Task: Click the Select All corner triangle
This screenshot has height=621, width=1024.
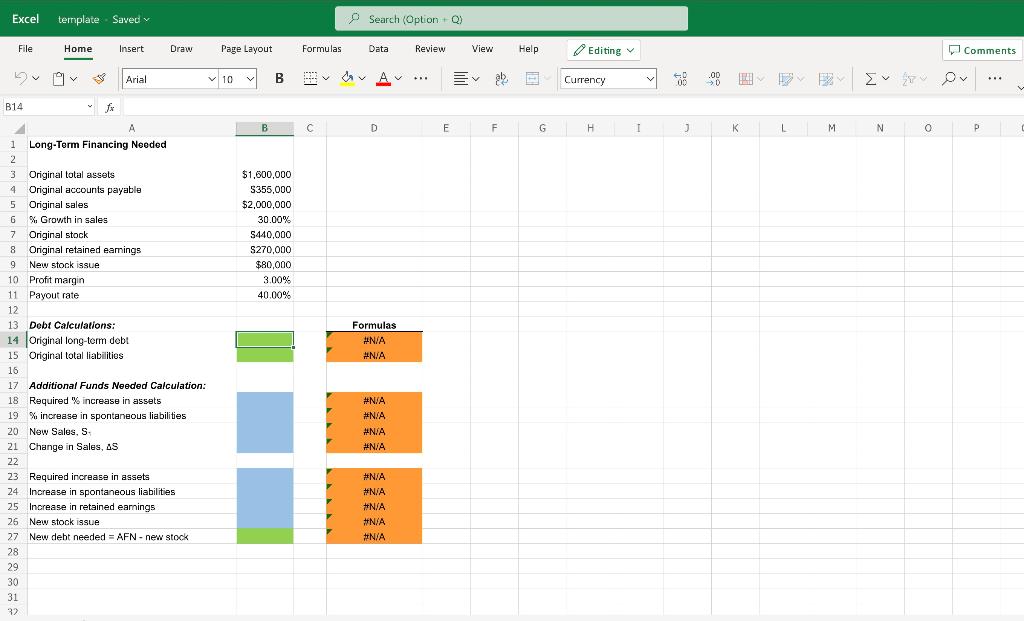Action: (x=20, y=129)
